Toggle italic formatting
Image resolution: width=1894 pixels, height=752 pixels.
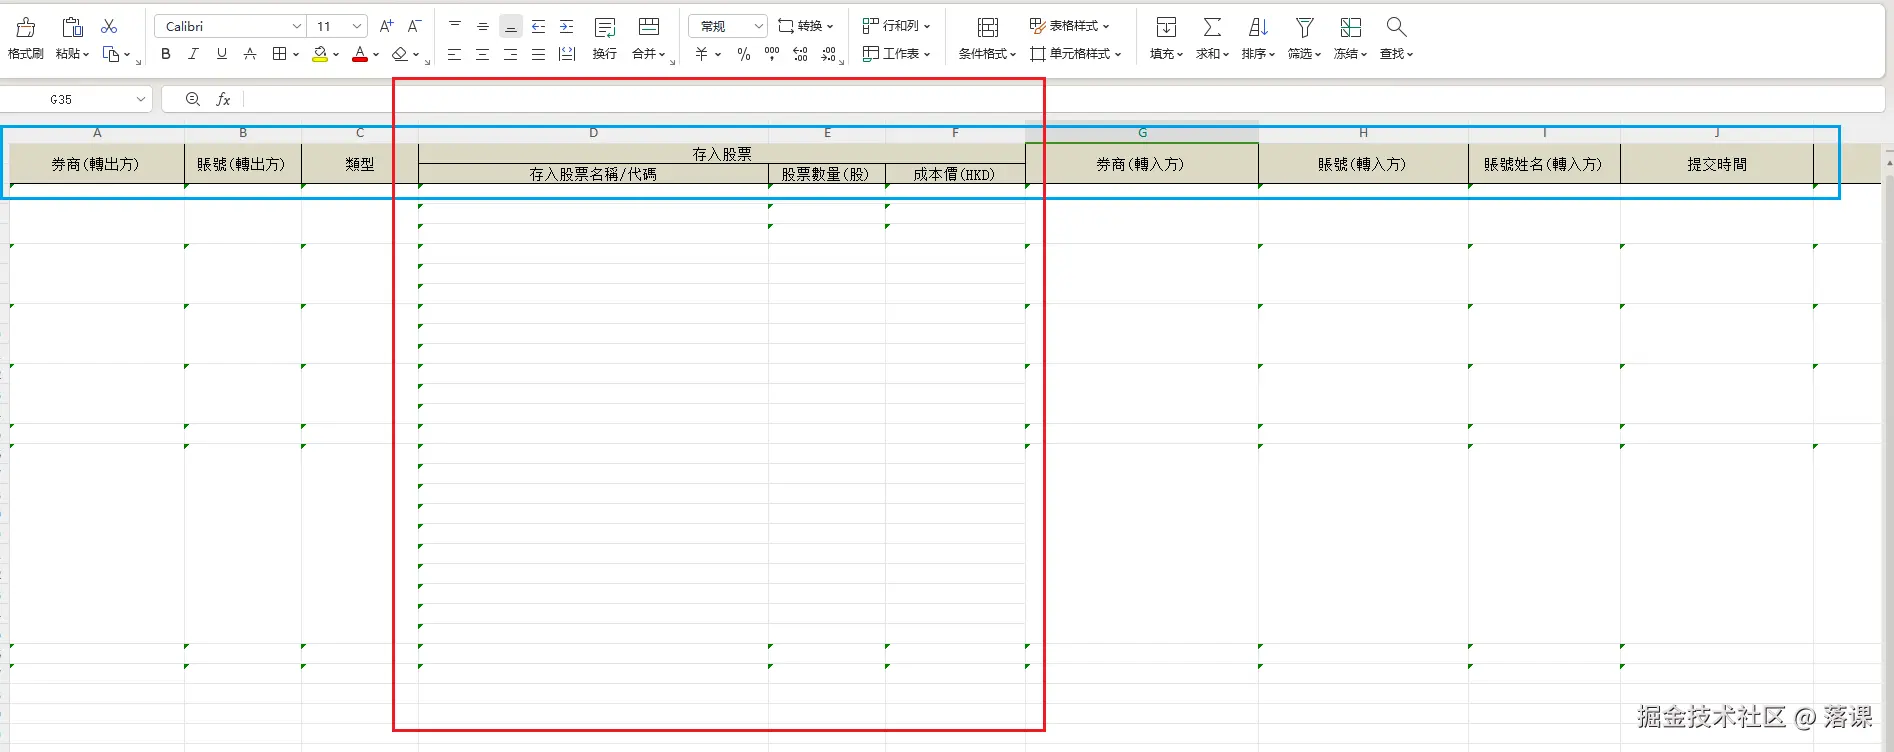pos(194,54)
